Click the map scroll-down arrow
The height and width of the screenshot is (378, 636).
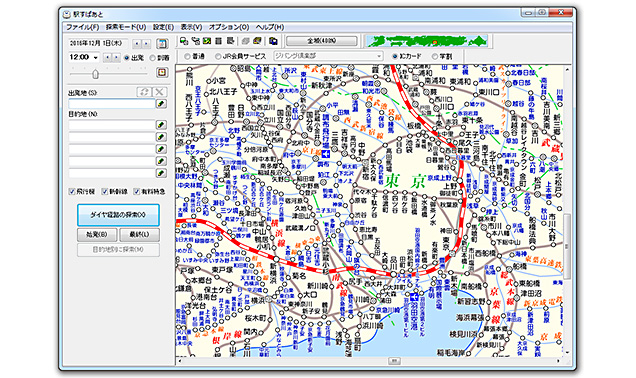tap(567, 353)
